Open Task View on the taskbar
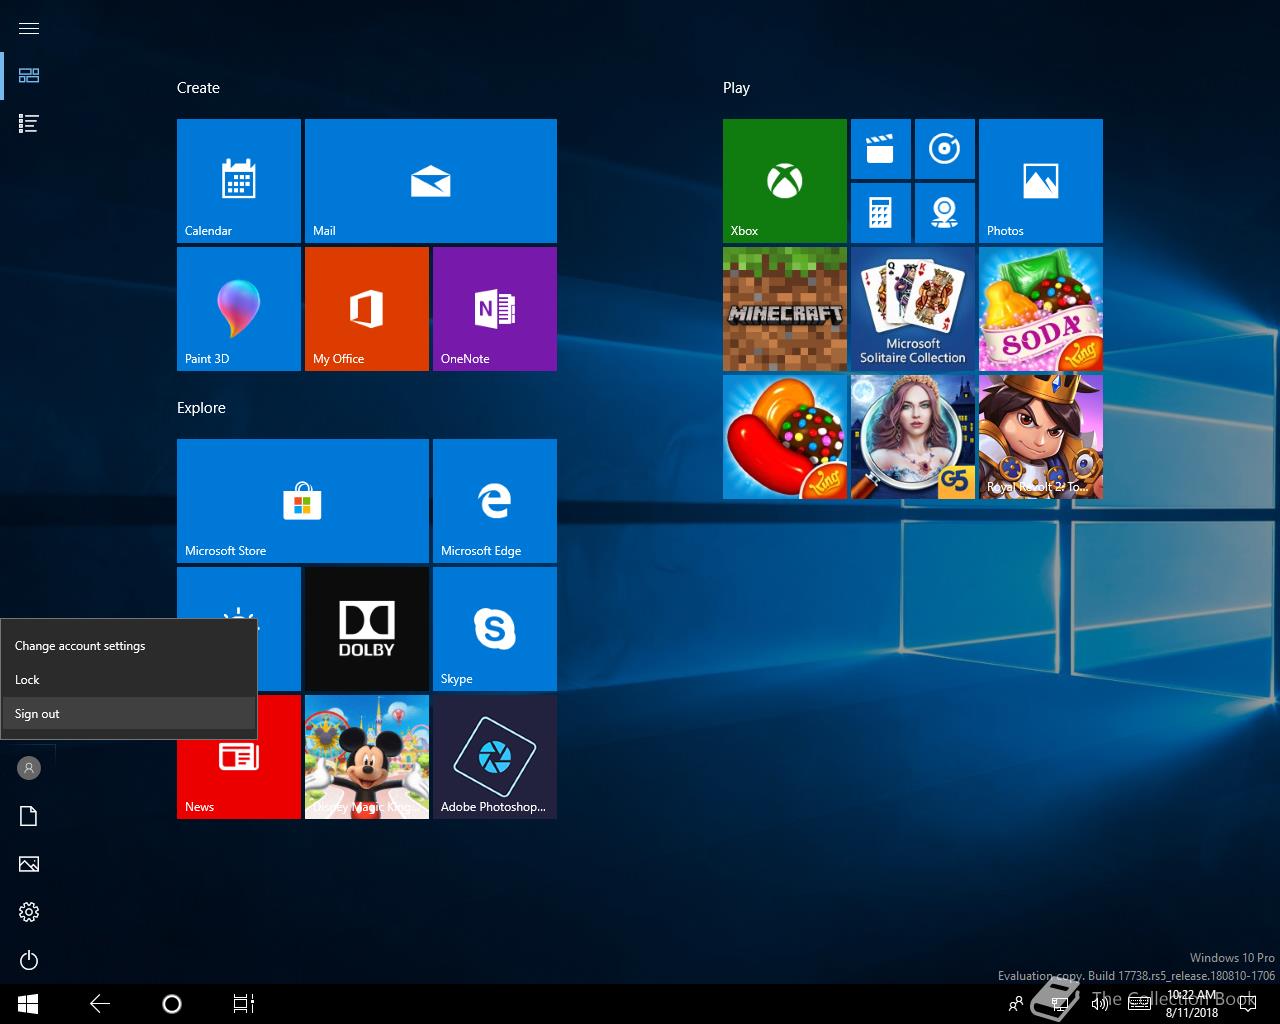Screen dimensions: 1280x1024 (244, 1004)
